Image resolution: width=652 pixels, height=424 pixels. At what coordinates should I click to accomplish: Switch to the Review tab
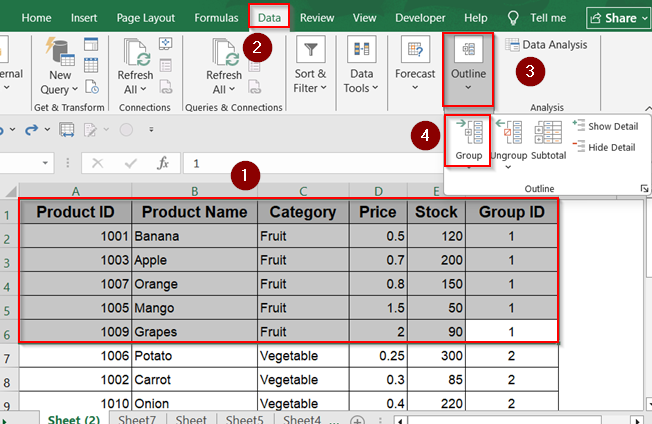pos(317,18)
